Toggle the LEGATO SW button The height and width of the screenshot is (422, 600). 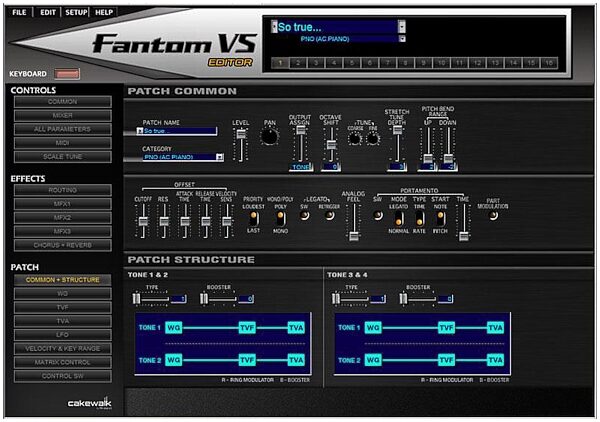(305, 215)
